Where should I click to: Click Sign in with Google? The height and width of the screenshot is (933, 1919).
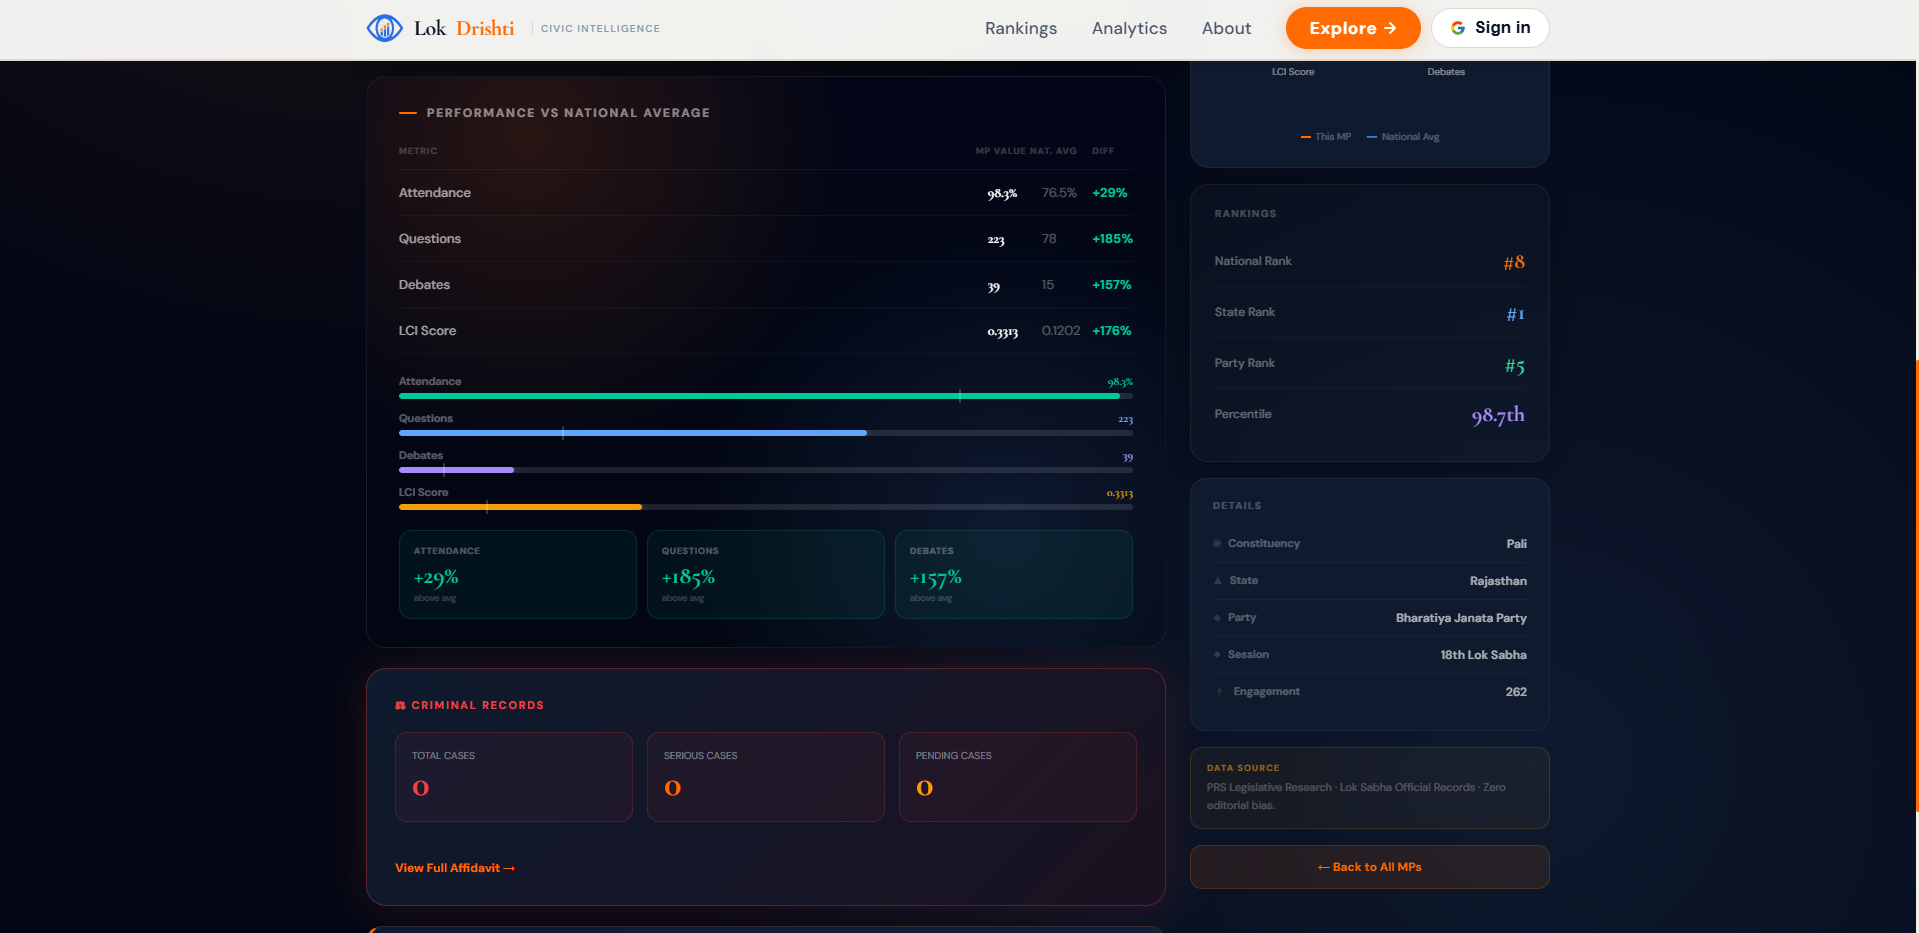(1489, 27)
